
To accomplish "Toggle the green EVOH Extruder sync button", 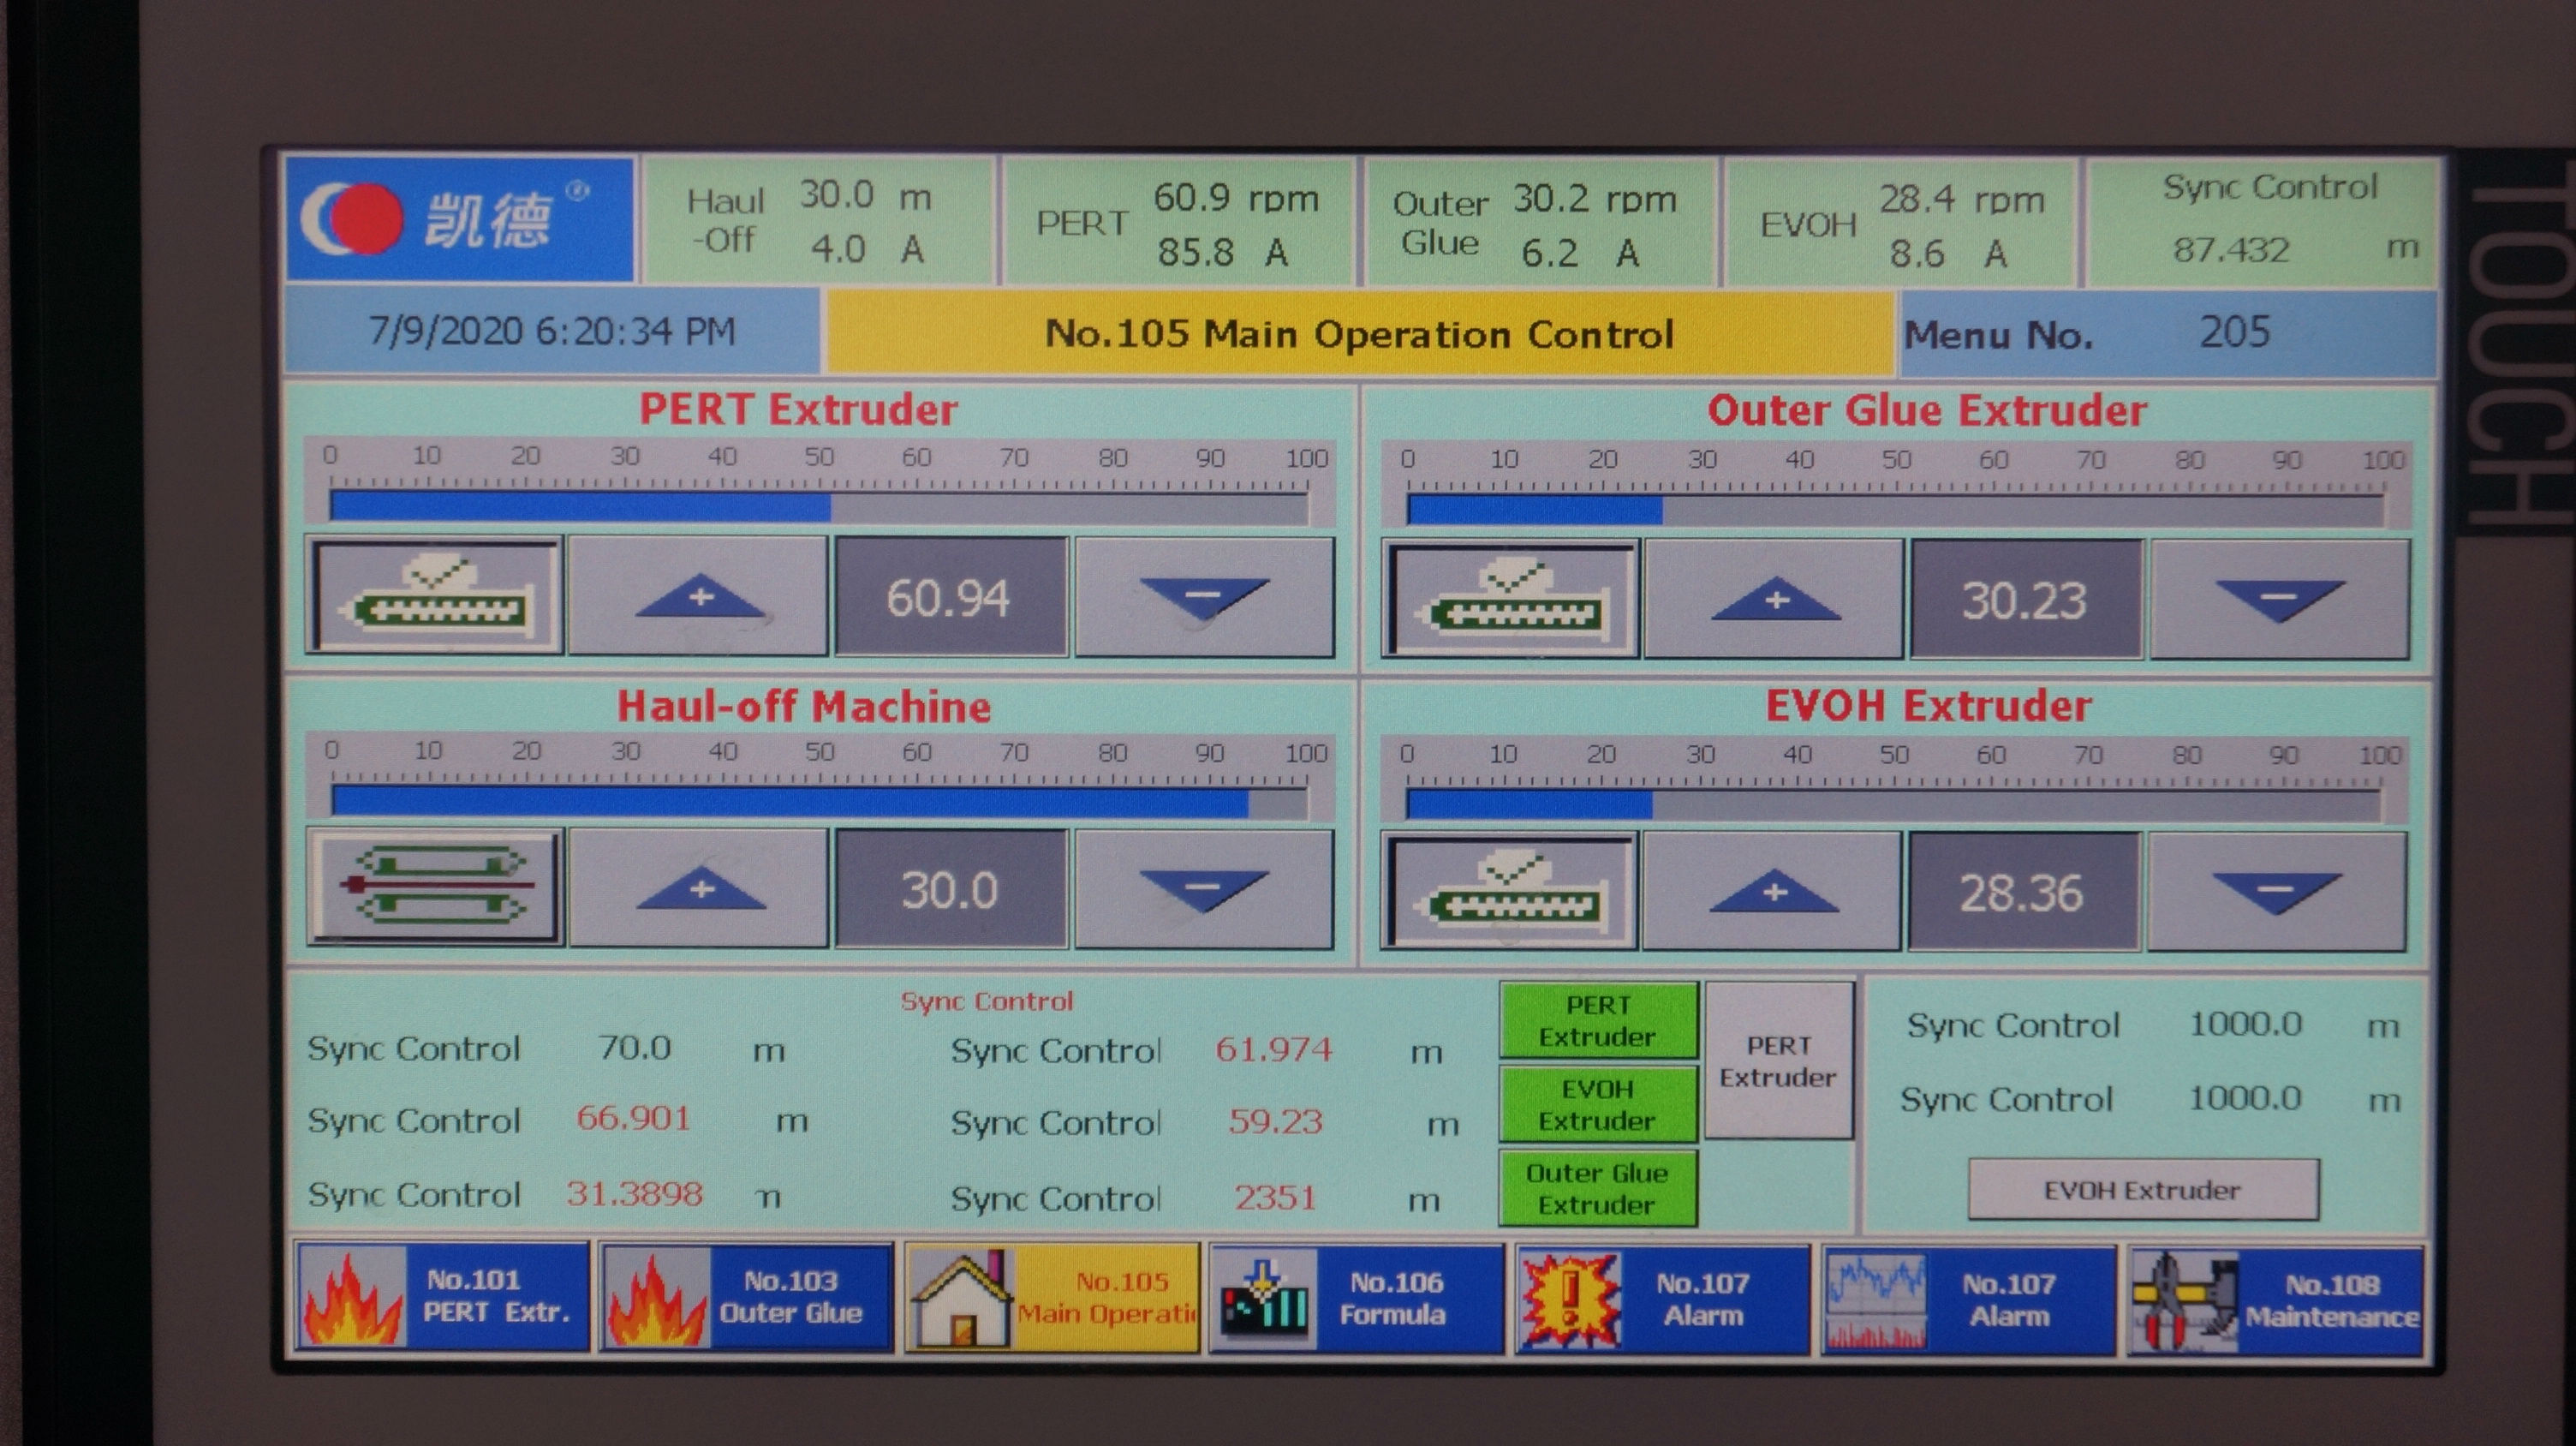I will 1598,1105.
